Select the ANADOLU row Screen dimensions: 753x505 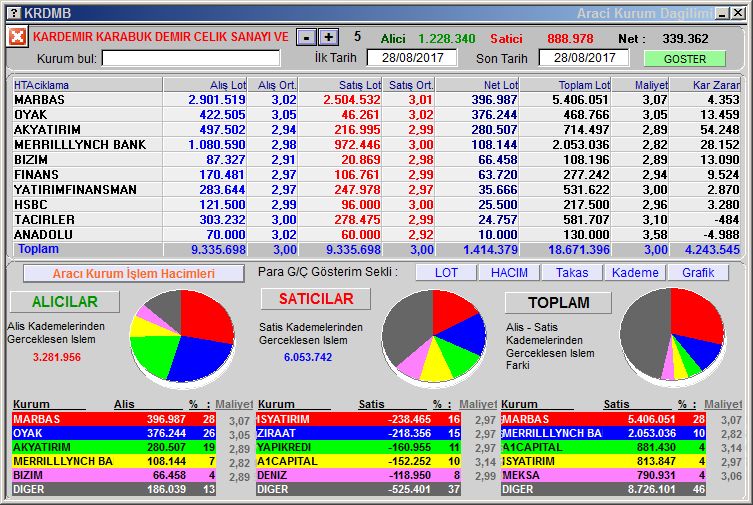[x=376, y=234]
